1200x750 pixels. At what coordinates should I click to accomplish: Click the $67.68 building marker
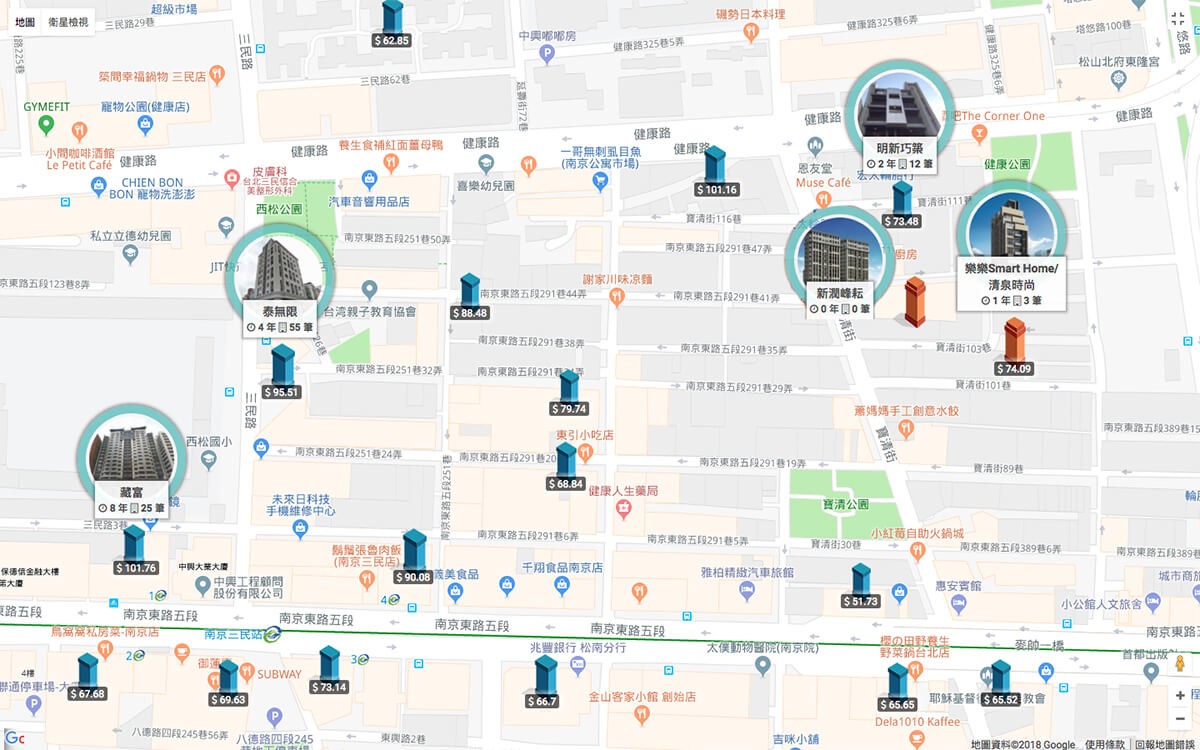(x=88, y=677)
